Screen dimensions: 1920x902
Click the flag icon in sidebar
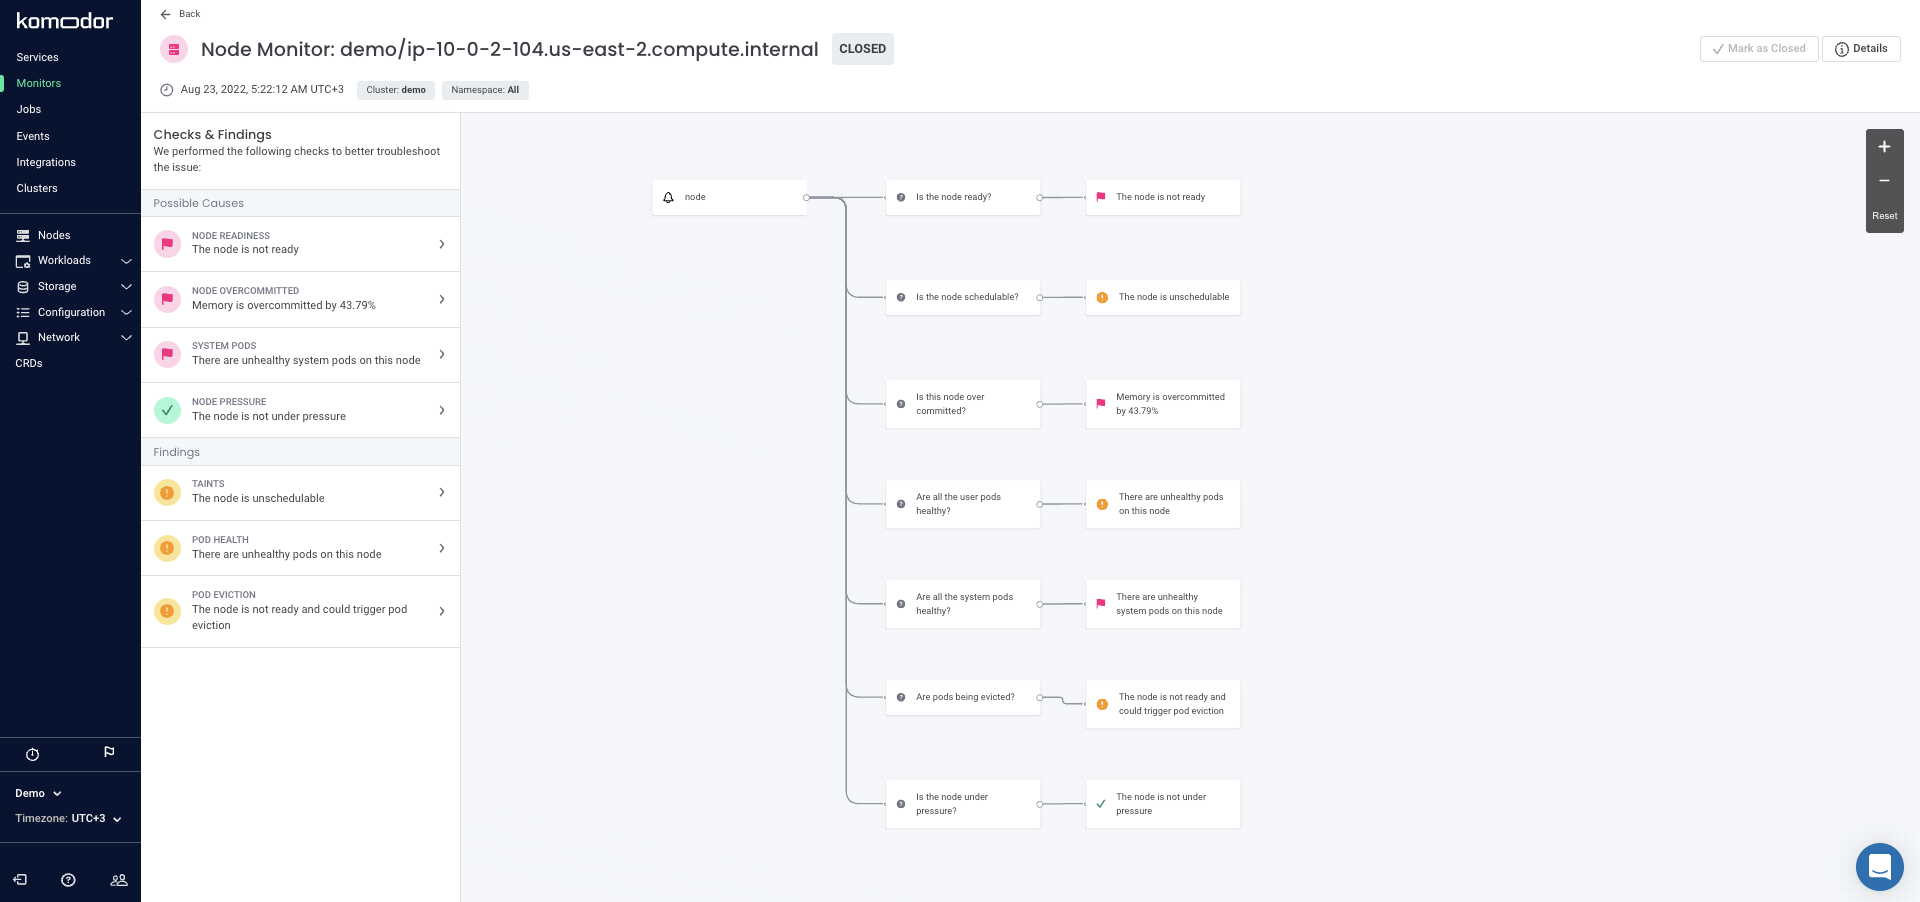(109, 752)
